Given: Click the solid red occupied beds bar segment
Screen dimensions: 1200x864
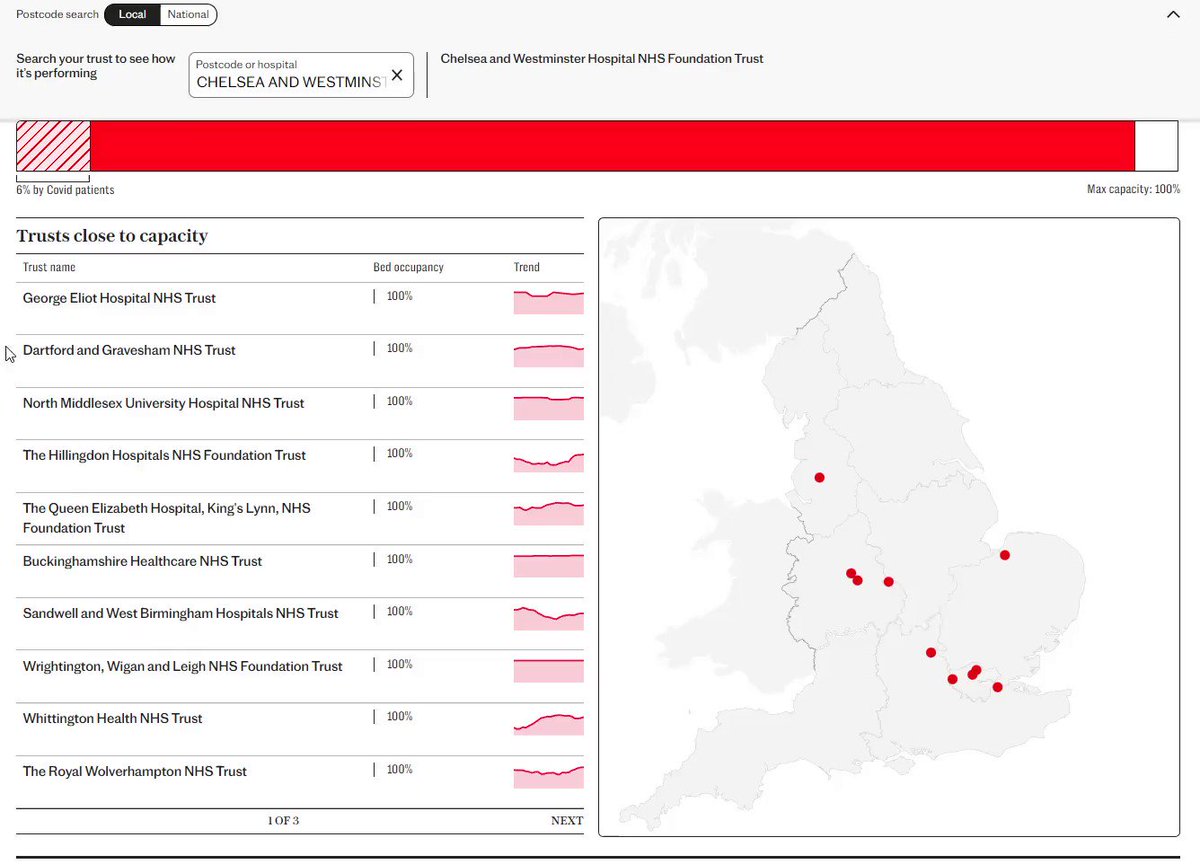Looking at the screenshot, I should (612, 146).
